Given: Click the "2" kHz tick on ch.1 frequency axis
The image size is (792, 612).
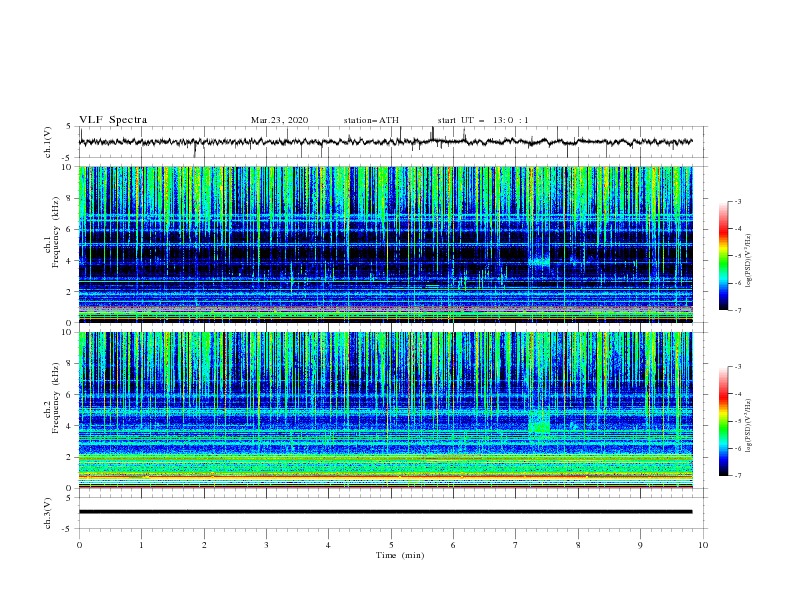Looking at the screenshot, I should (x=70, y=292).
